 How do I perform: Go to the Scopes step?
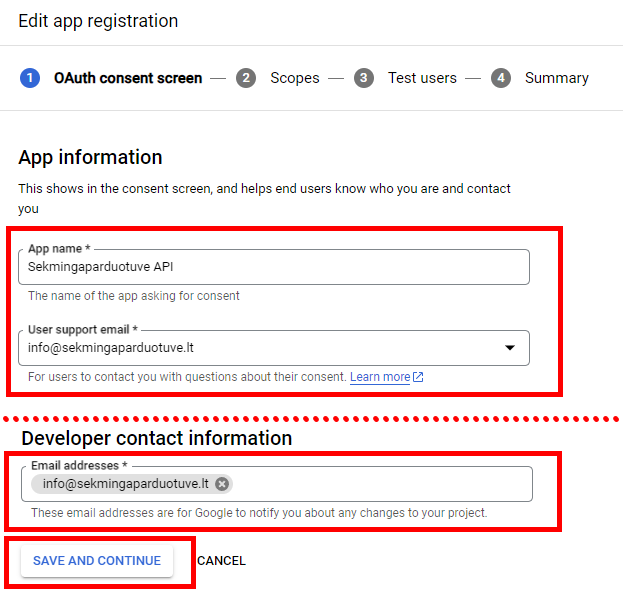294,78
